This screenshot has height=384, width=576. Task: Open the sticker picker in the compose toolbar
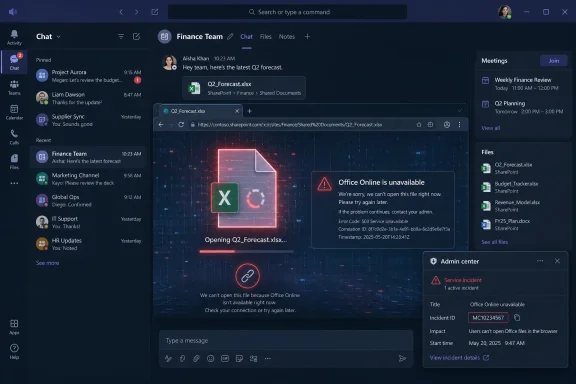pos(239,358)
